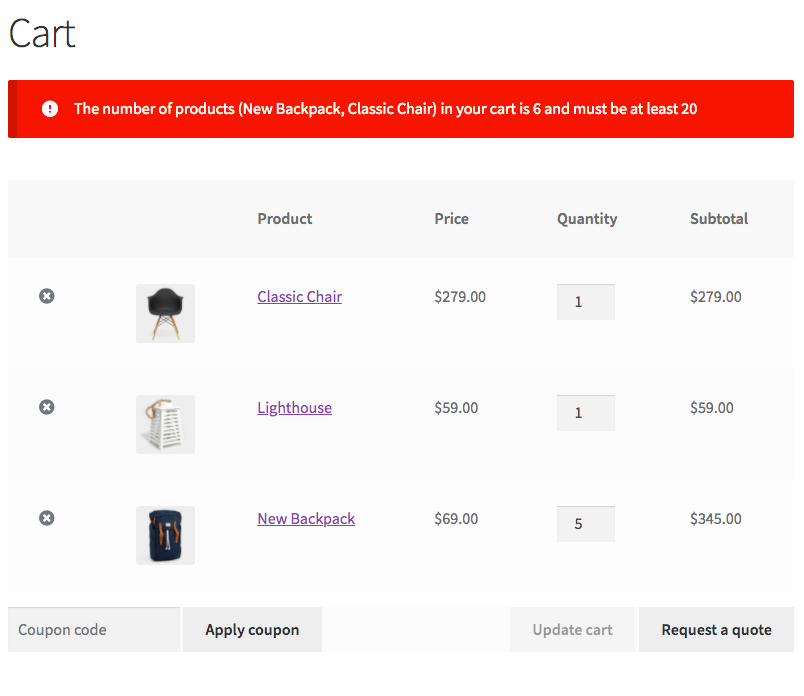The width and height of the screenshot is (804, 696).
Task: Open the Lighthouse product image
Action: point(165,424)
